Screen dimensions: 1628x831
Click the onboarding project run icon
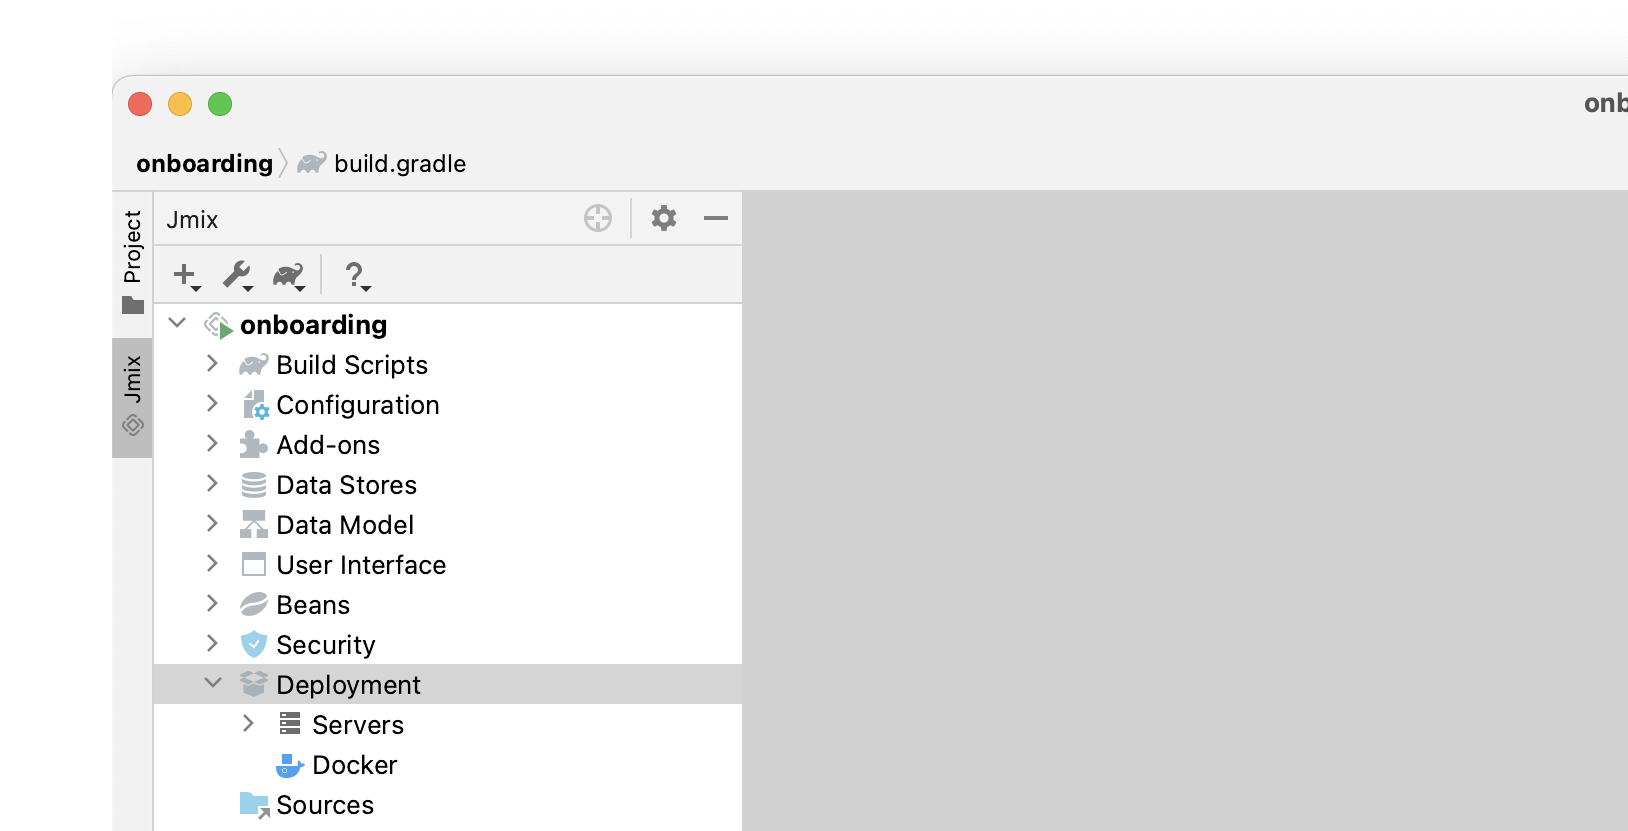tap(219, 325)
